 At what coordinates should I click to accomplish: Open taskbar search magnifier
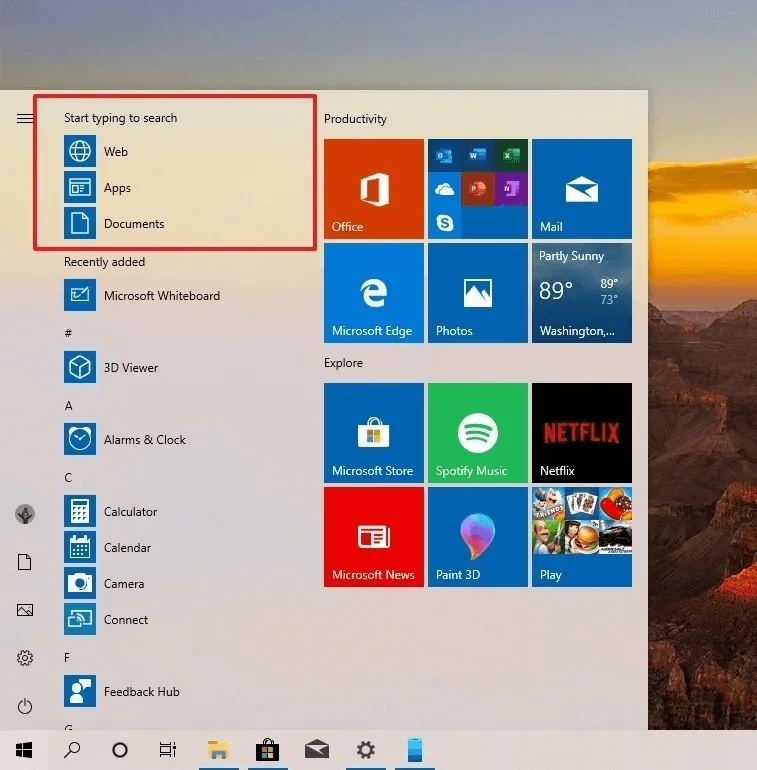click(x=72, y=750)
